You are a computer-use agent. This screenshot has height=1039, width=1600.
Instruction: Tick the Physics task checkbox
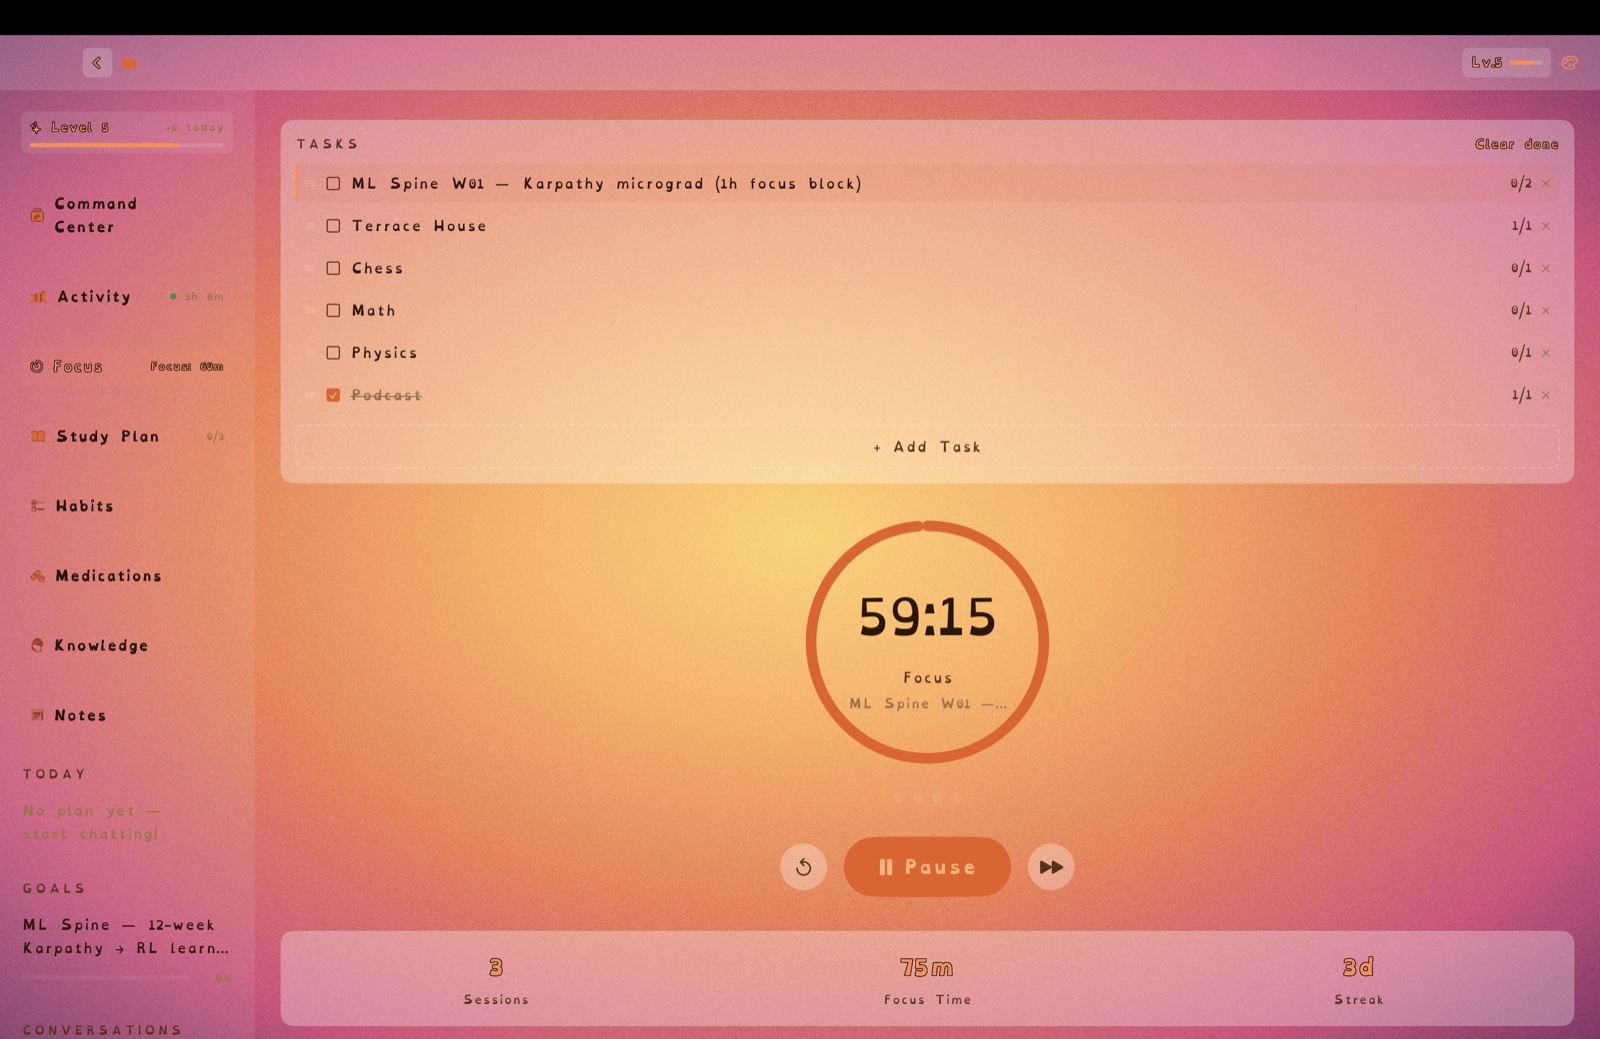pyautogui.click(x=333, y=353)
